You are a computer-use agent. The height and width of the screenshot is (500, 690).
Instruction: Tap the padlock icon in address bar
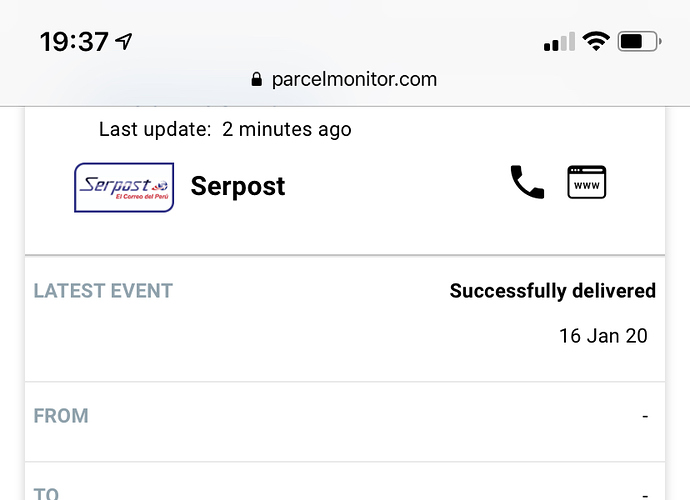click(x=257, y=80)
